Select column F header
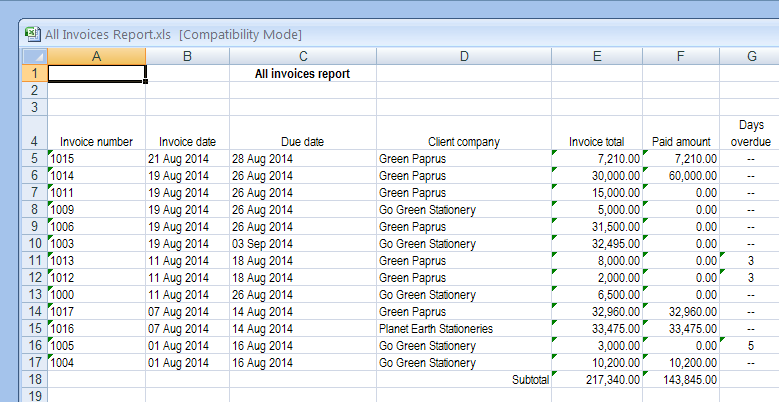Viewport: 779px width, 402px height. pos(681,56)
